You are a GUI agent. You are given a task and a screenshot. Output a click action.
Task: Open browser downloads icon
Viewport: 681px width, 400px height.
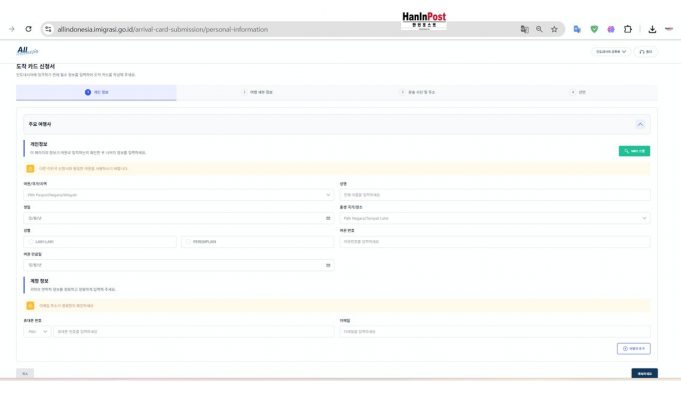651,29
